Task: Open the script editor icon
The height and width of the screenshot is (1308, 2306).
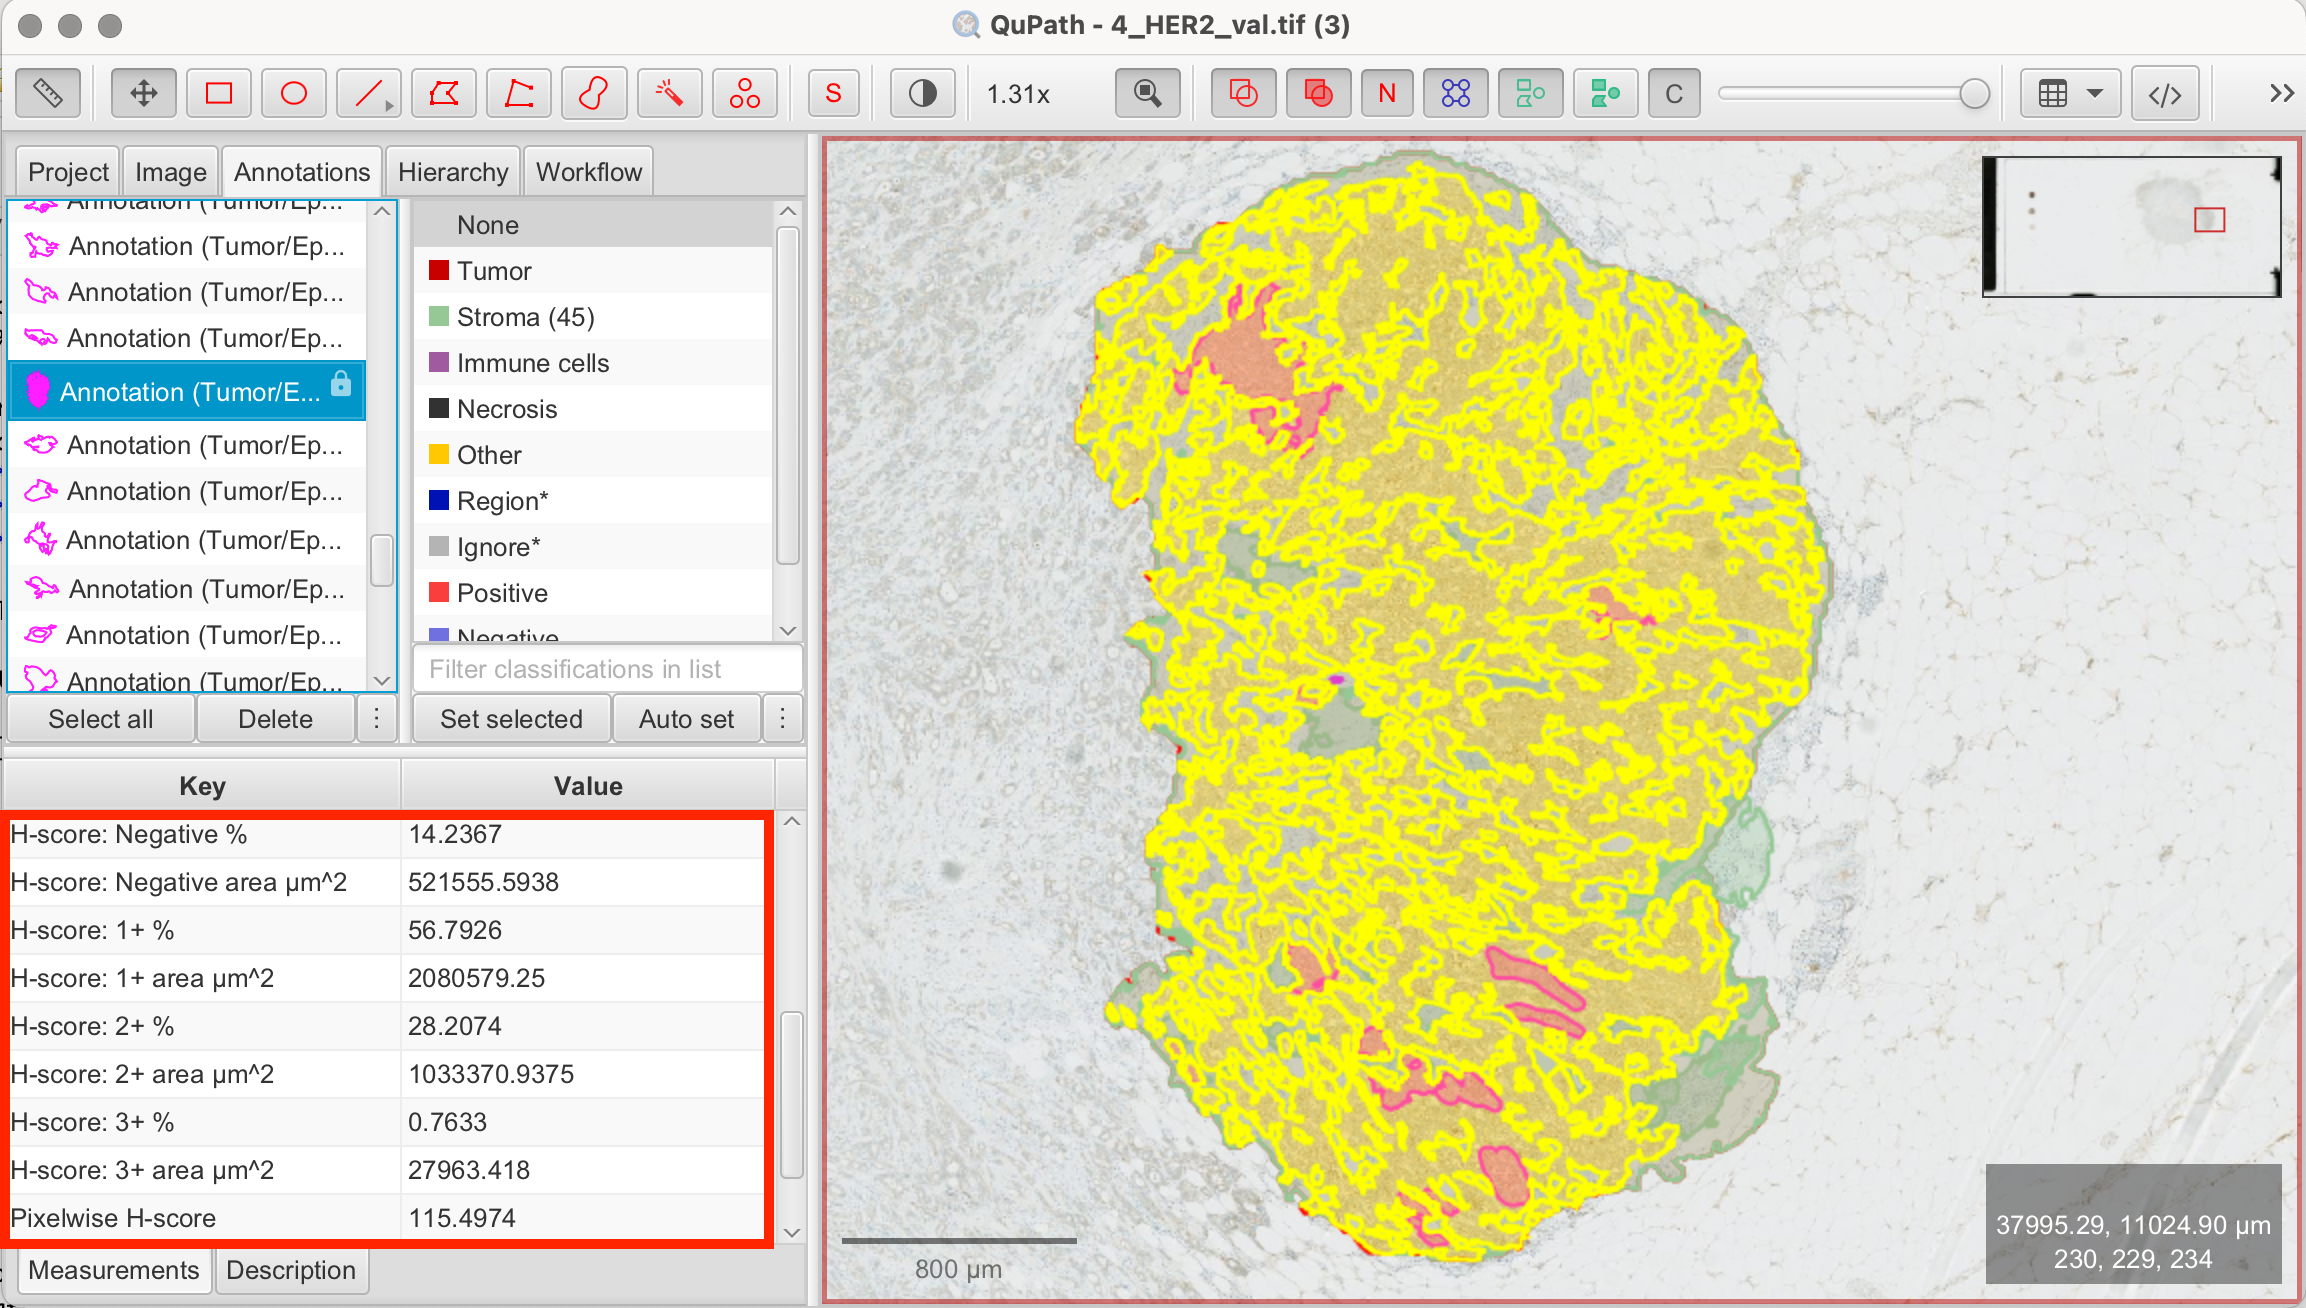Action: (2164, 94)
